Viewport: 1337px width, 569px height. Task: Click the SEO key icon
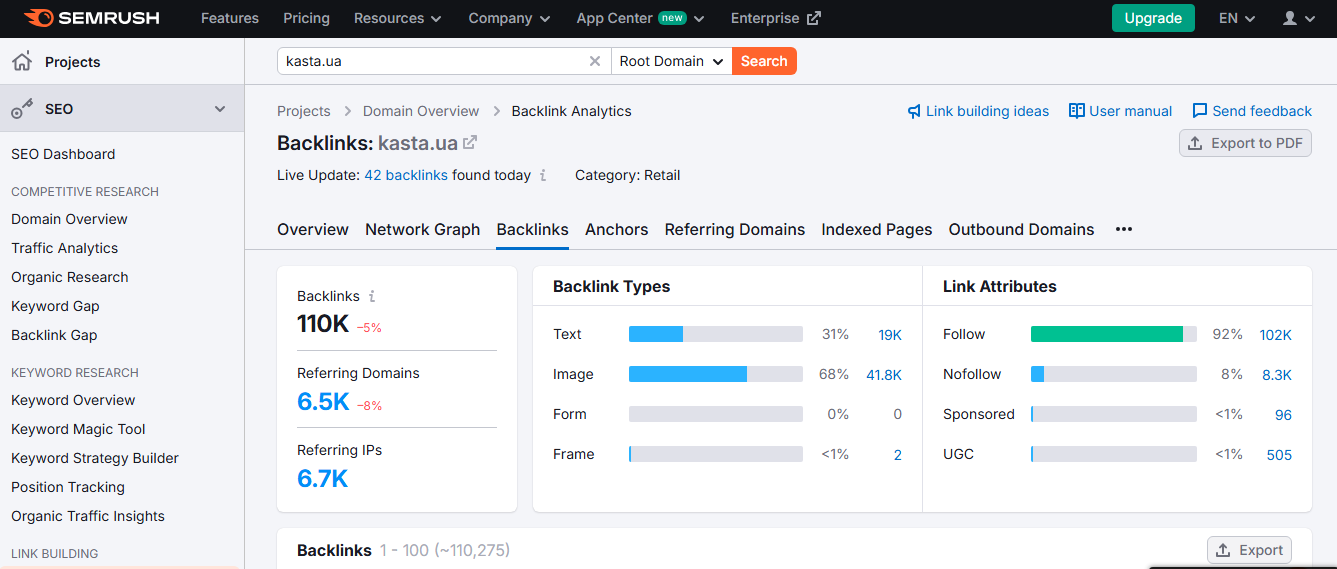coord(21,110)
